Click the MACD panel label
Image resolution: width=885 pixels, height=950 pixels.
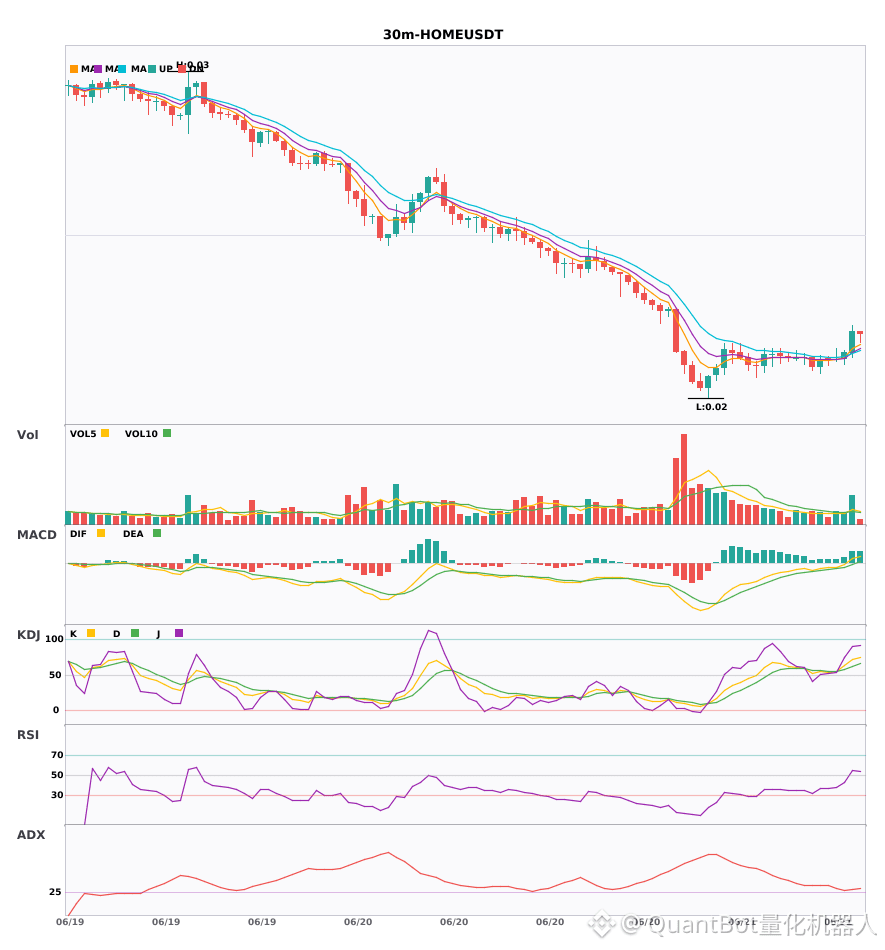pos(36,535)
